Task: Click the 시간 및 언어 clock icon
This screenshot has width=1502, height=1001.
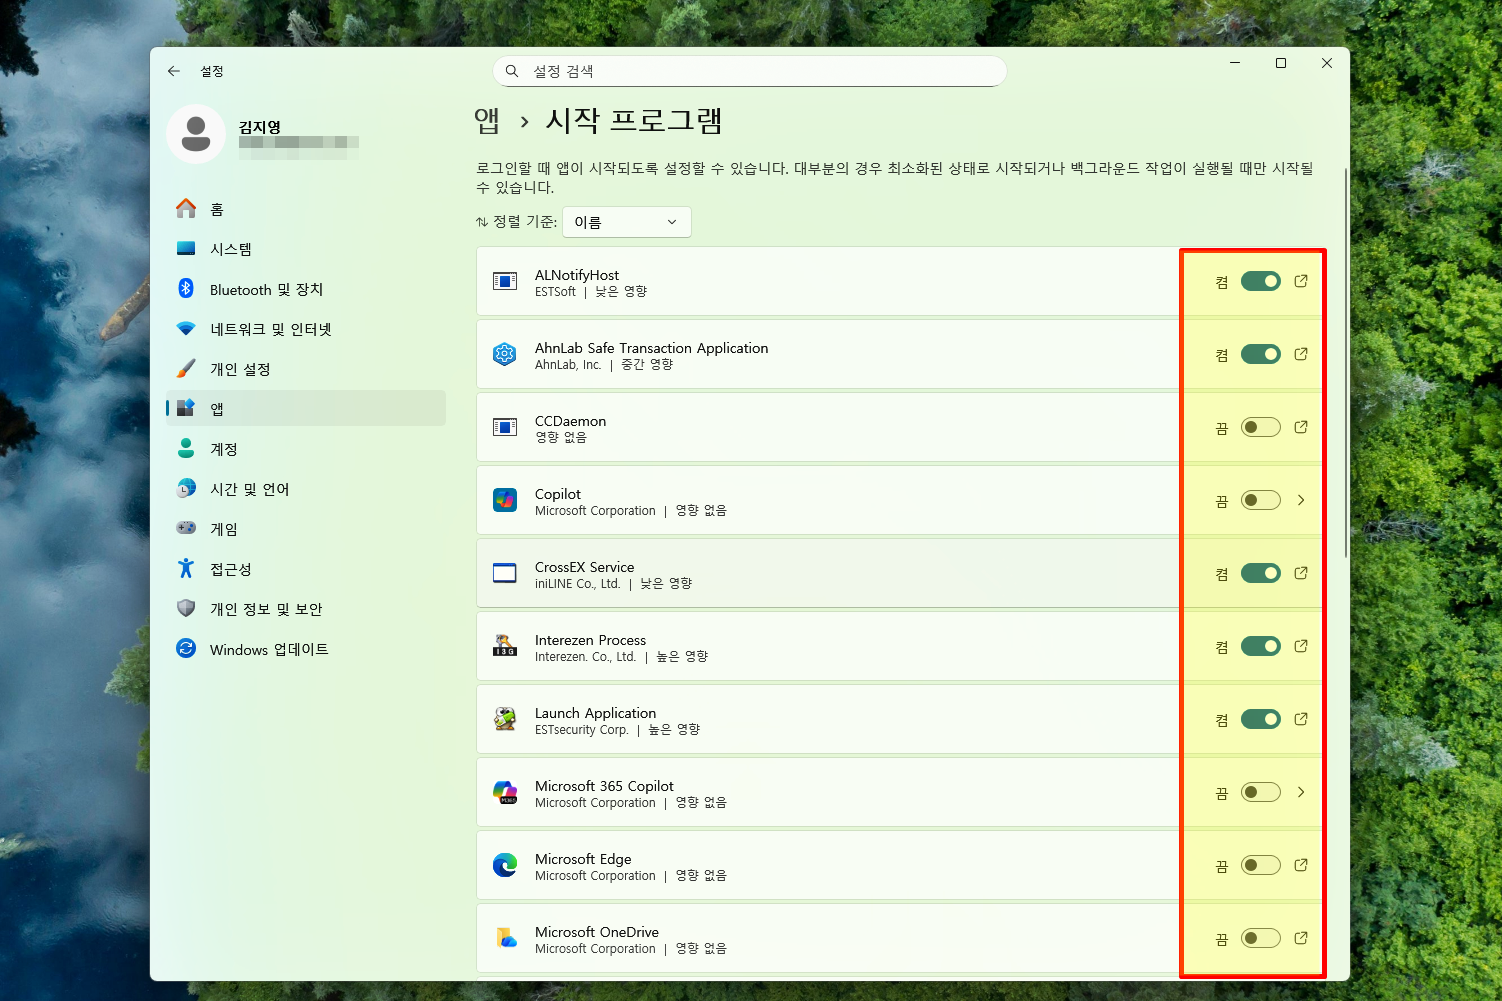Action: (x=186, y=488)
